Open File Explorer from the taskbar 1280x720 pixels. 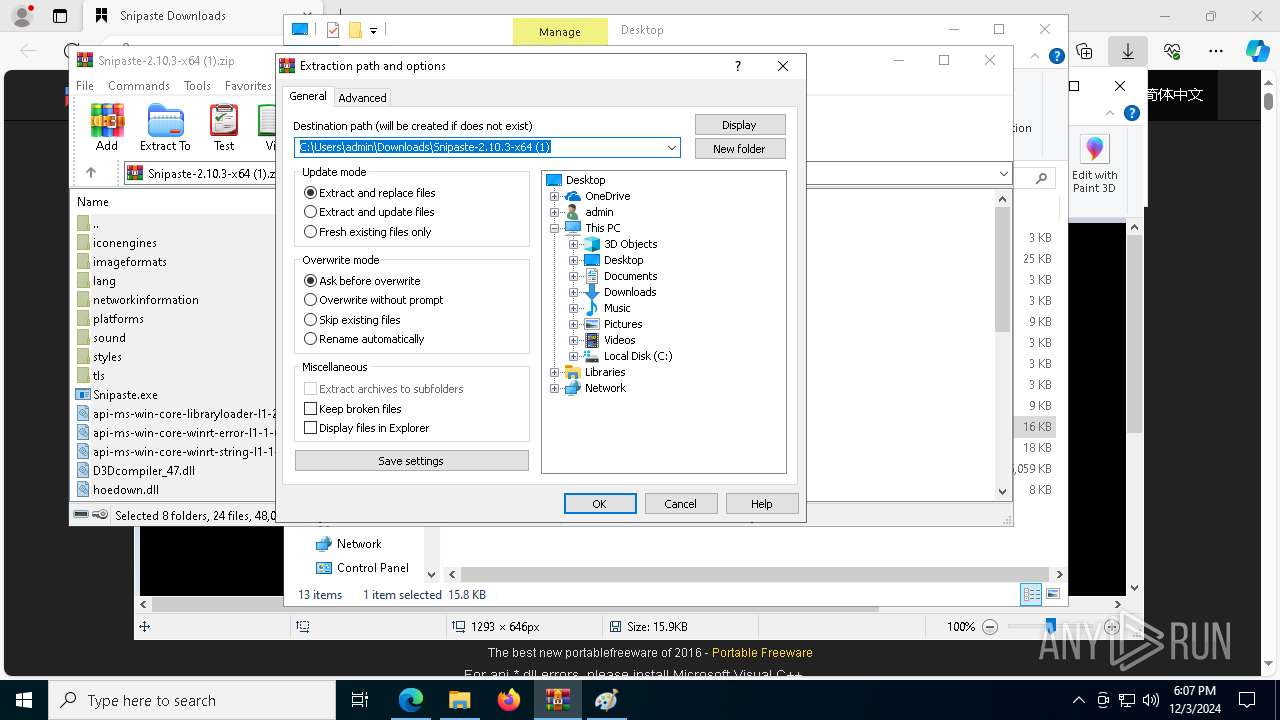click(x=460, y=700)
